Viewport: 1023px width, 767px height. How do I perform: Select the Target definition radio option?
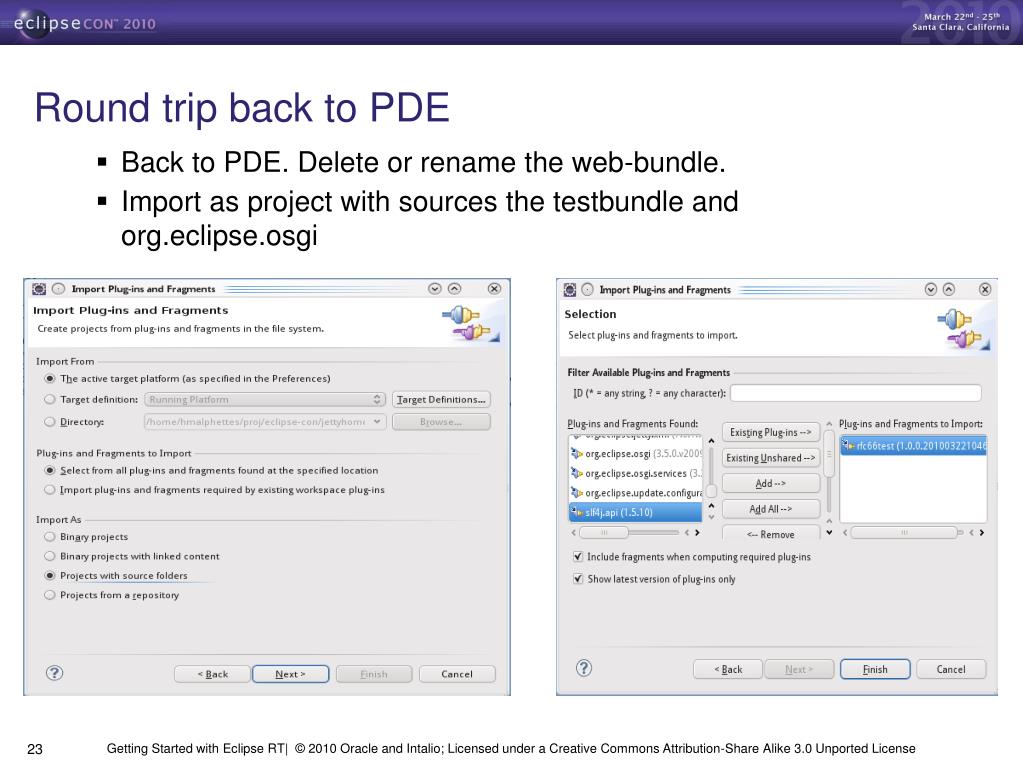50,399
